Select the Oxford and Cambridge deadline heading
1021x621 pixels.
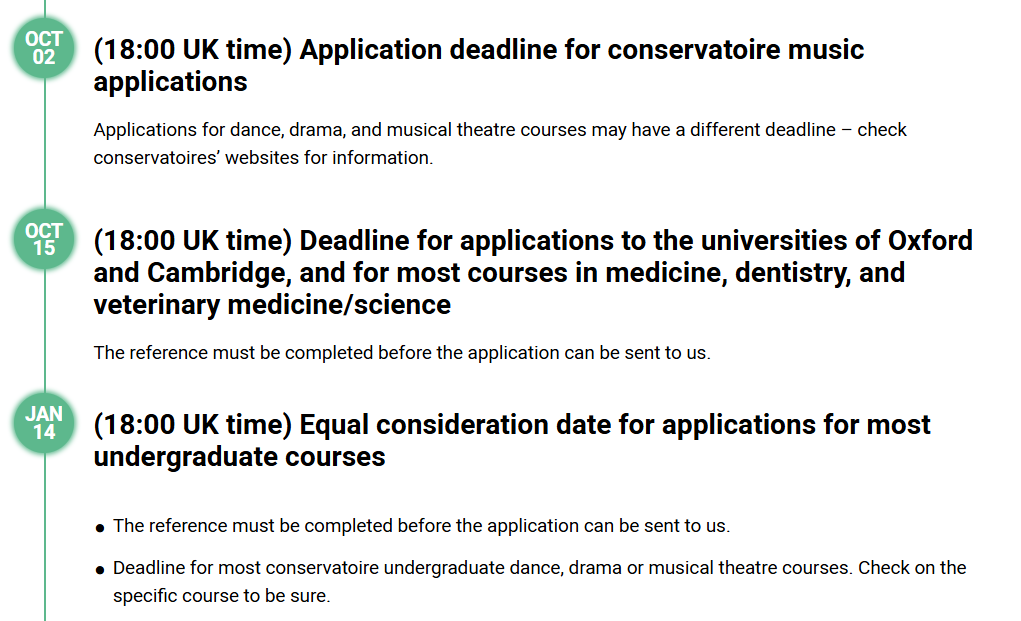click(533, 272)
